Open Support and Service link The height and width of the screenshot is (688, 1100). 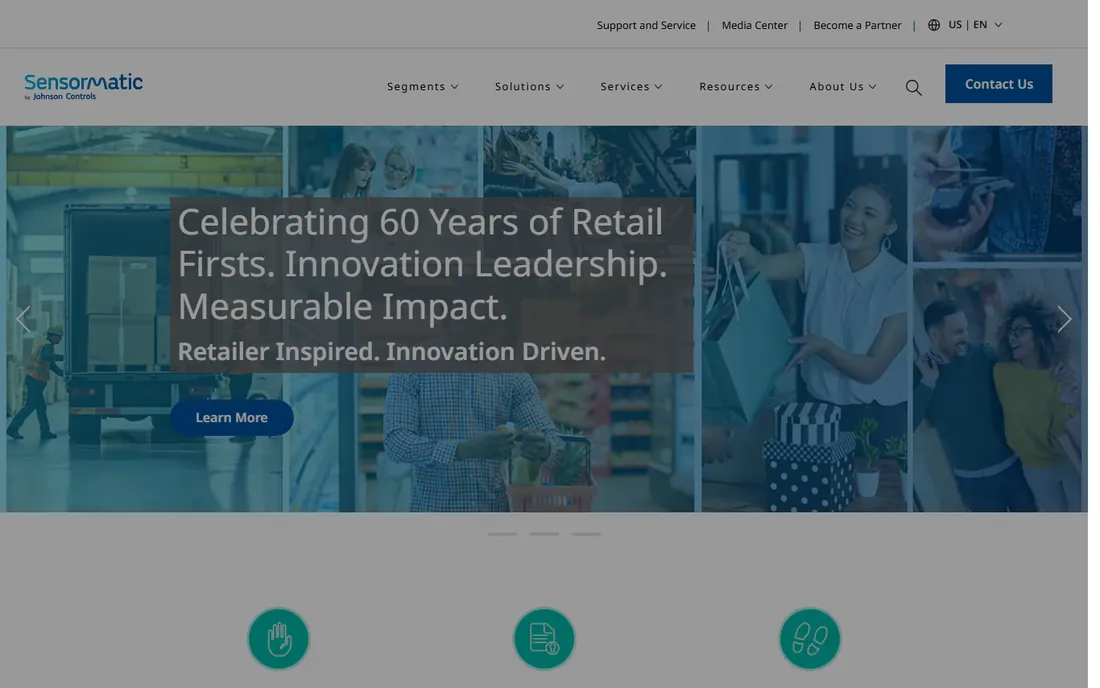(646, 25)
